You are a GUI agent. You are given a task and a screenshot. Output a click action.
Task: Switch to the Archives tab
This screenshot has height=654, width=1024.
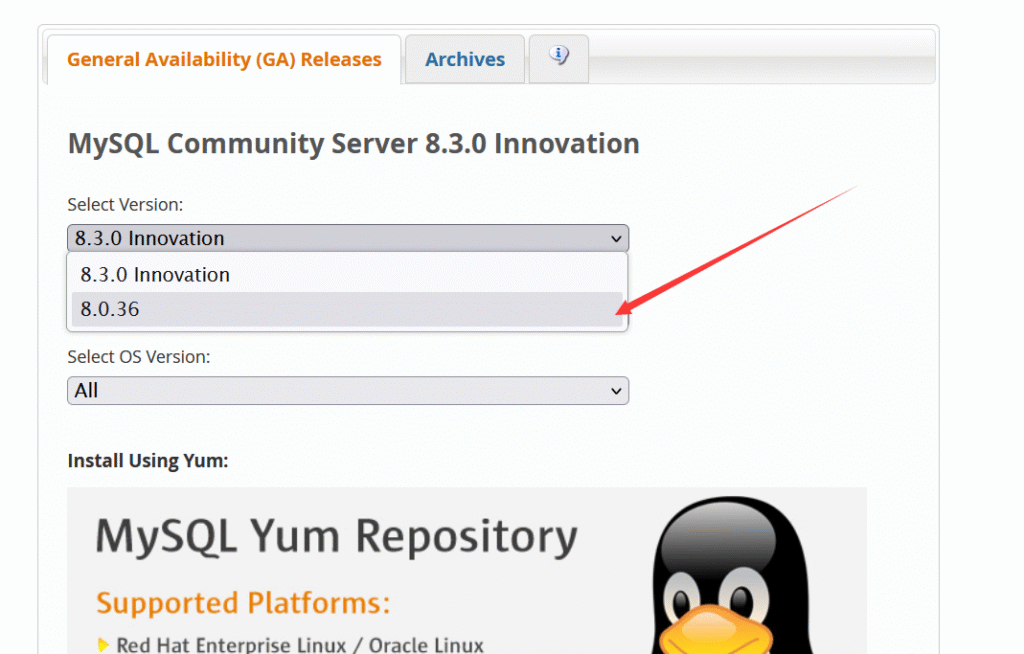[x=465, y=60]
